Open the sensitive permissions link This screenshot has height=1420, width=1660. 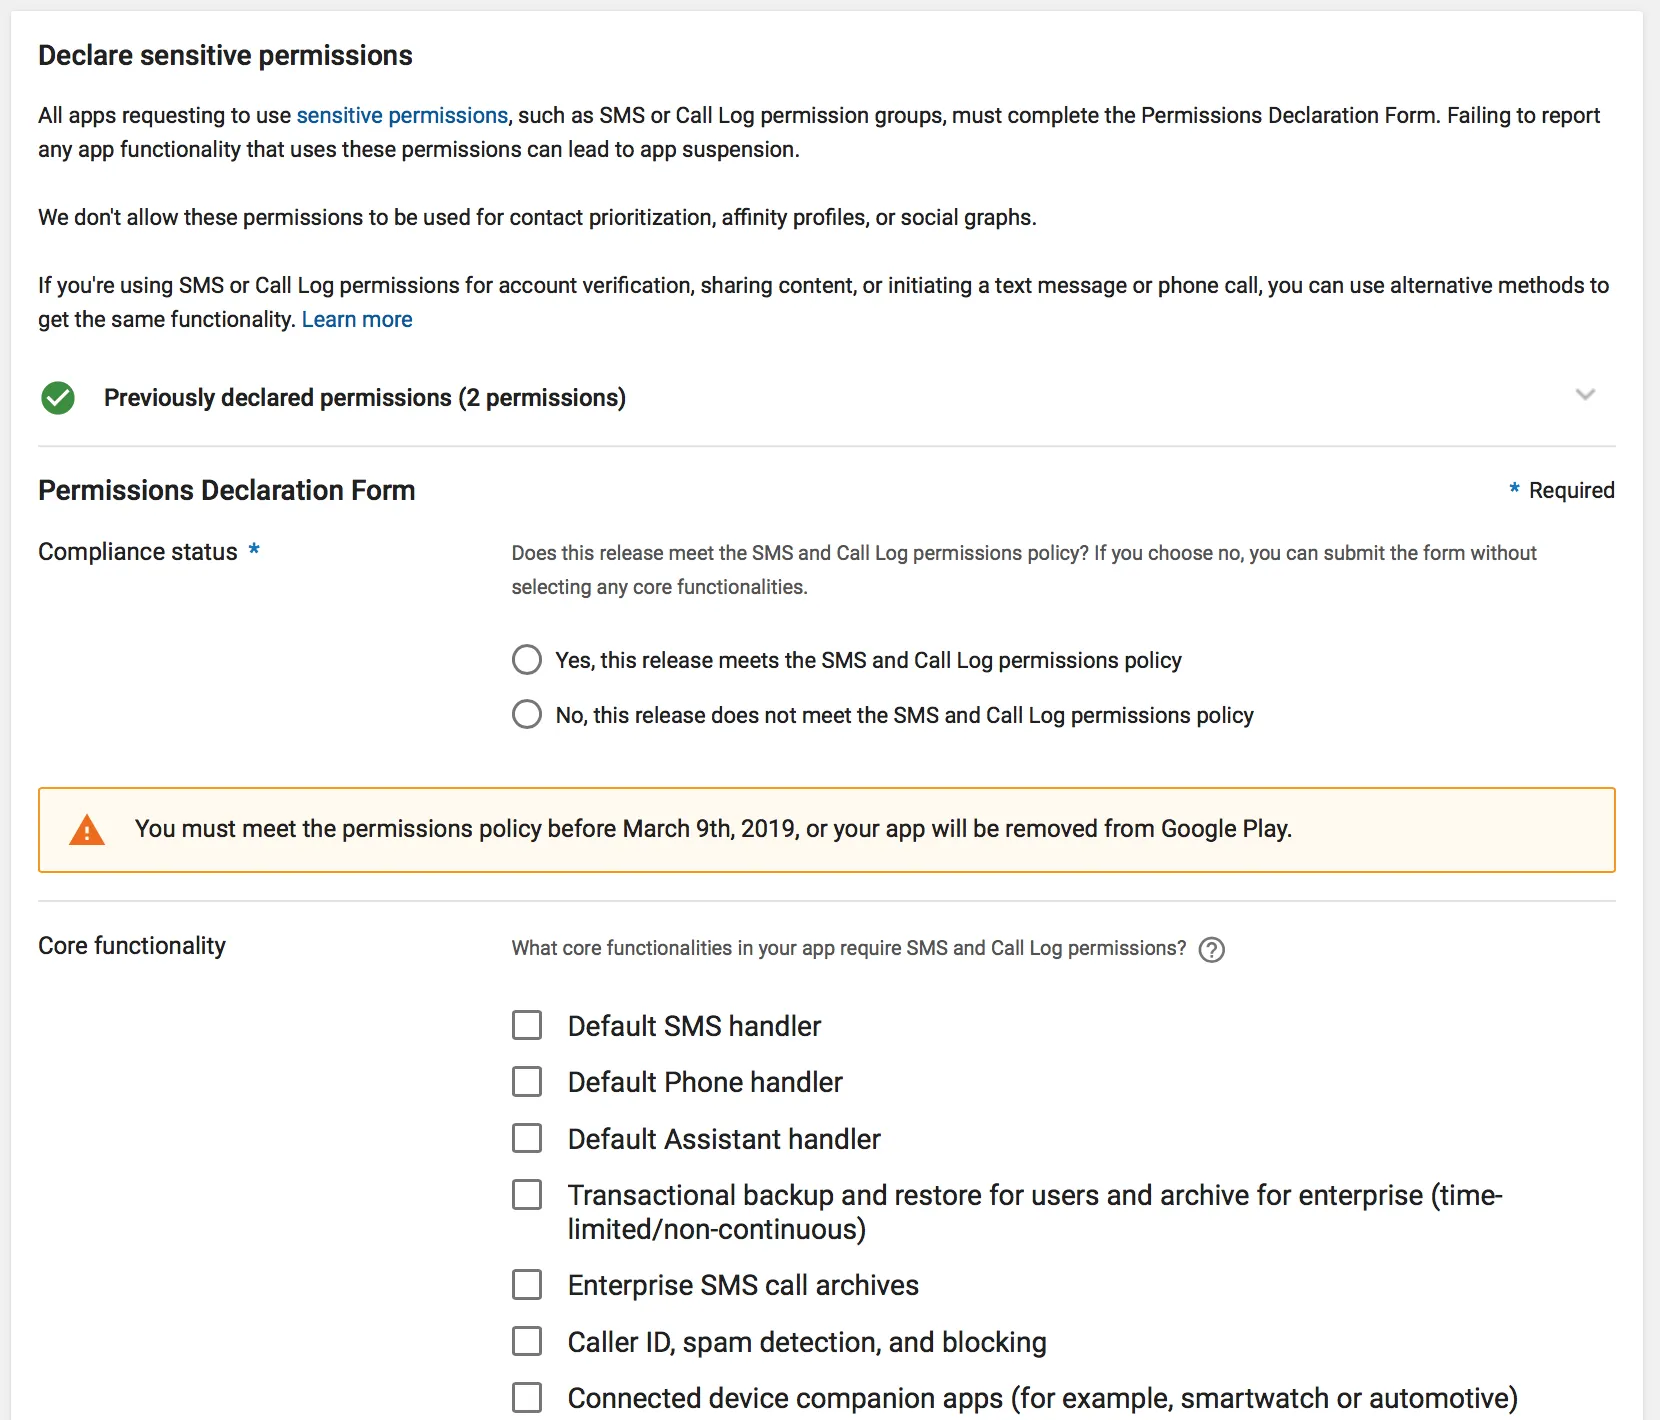402,115
